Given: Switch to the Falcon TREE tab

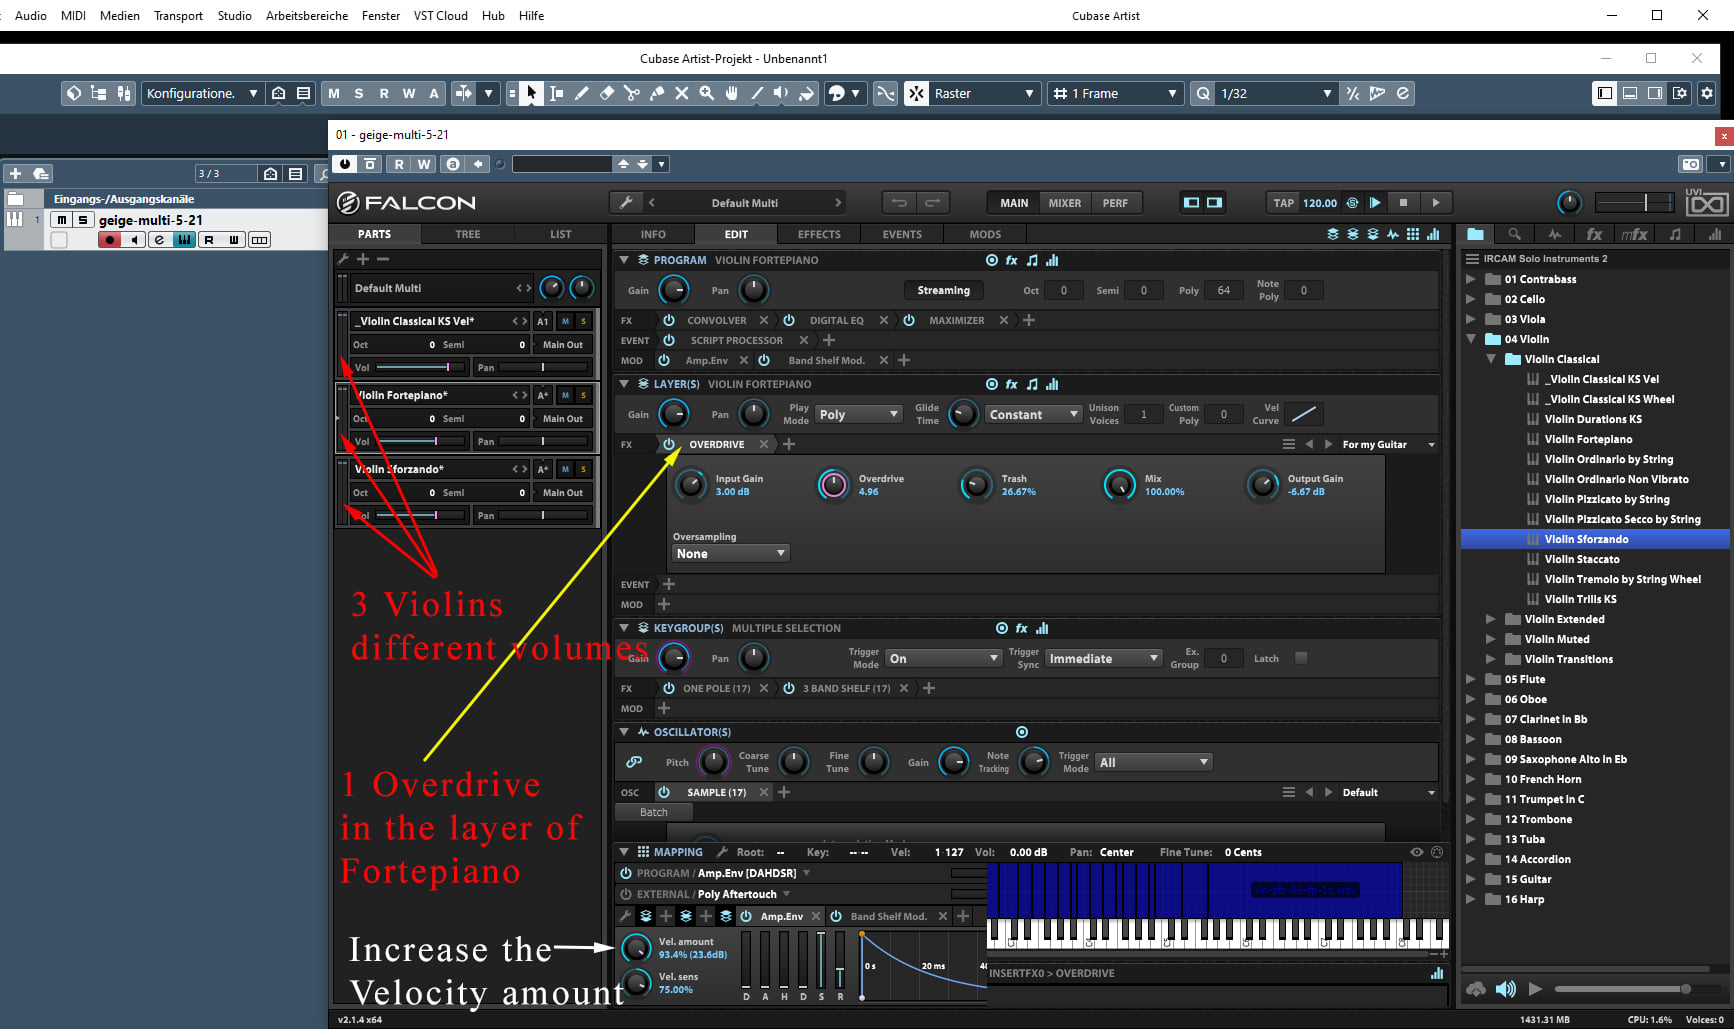Looking at the screenshot, I should [x=468, y=234].
